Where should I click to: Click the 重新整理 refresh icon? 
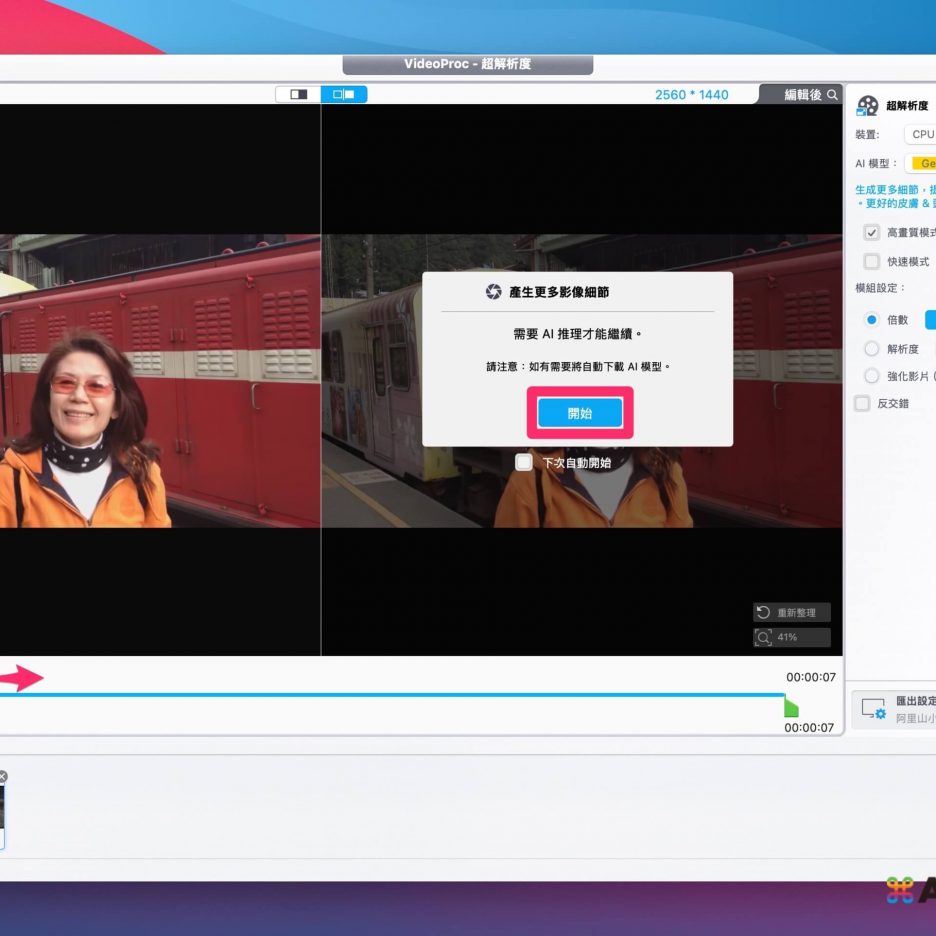tap(762, 612)
